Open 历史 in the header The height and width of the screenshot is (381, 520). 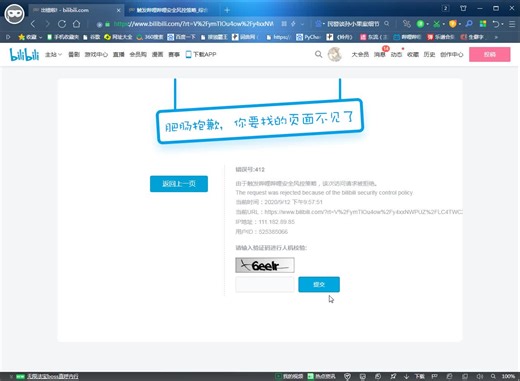429,54
